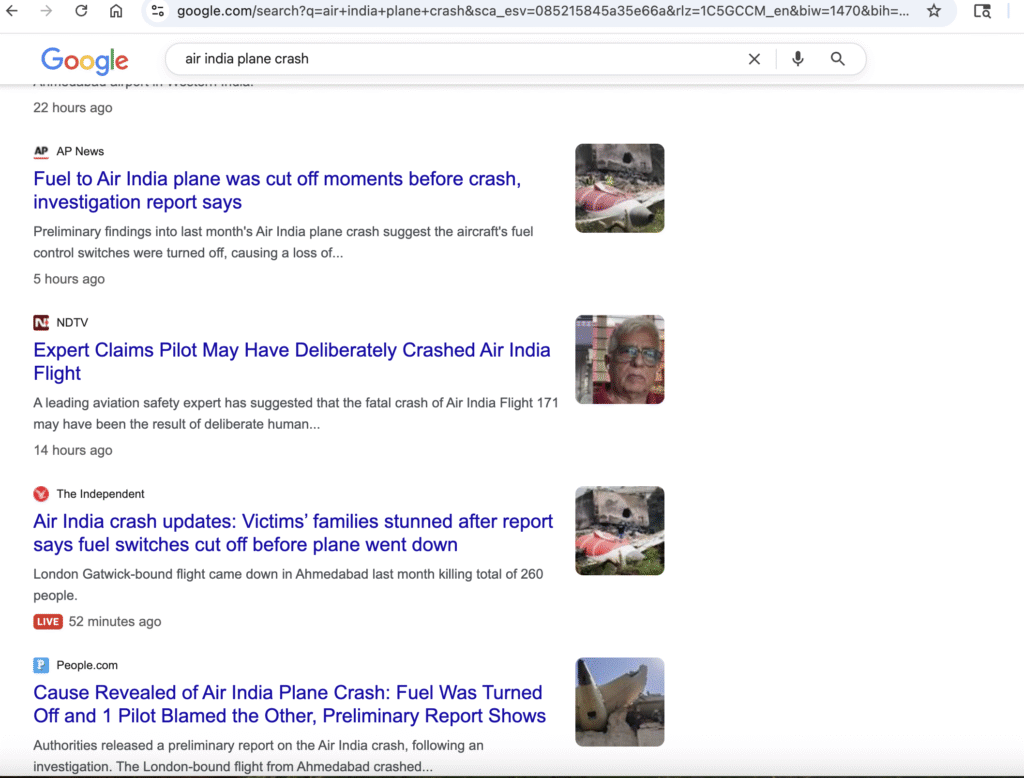Open the AP News wreckage thumbnail
Screen dimensions: 1024x778
pyautogui.click(x=620, y=188)
